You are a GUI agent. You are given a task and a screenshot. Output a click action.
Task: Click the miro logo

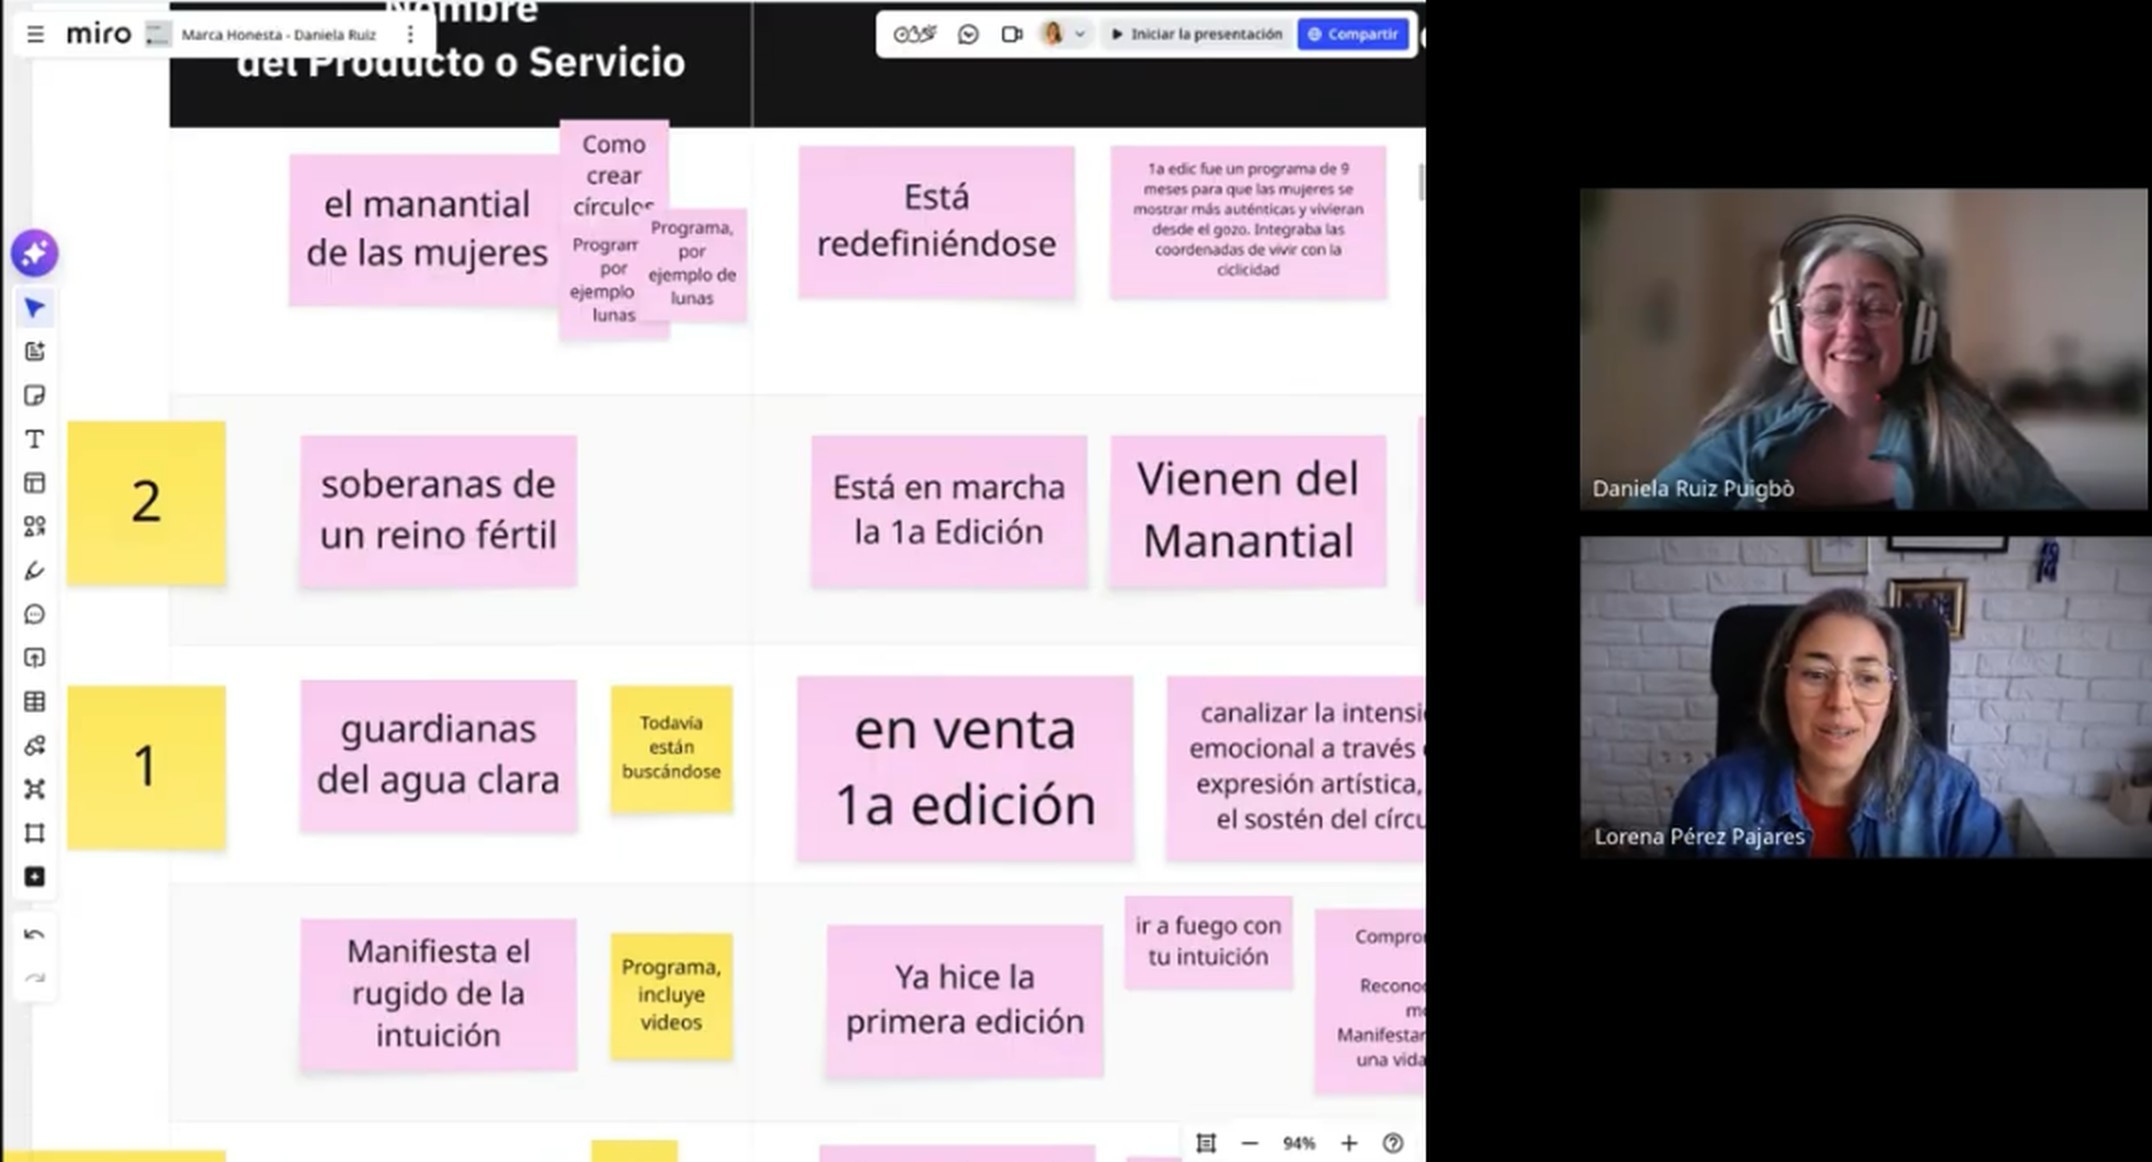coord(98,35)
